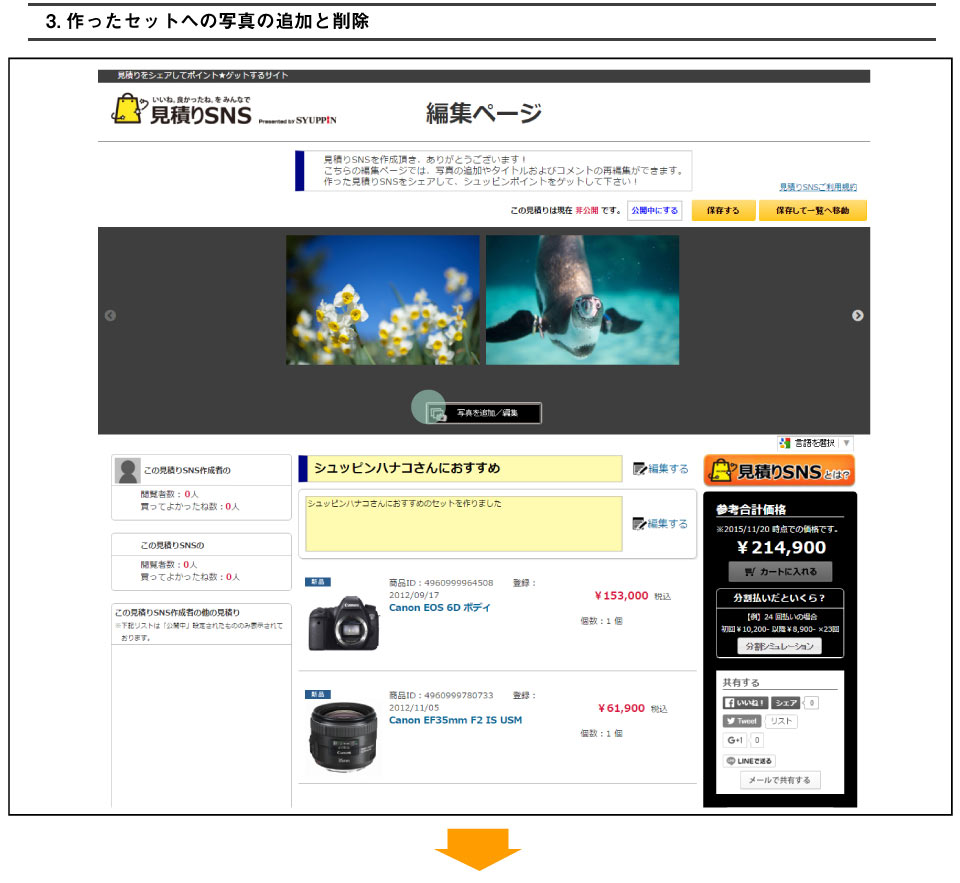Viewport: 960px width, 883px height.
Task: Click the yellow comment text area
Action: click(x=464, y=524)
